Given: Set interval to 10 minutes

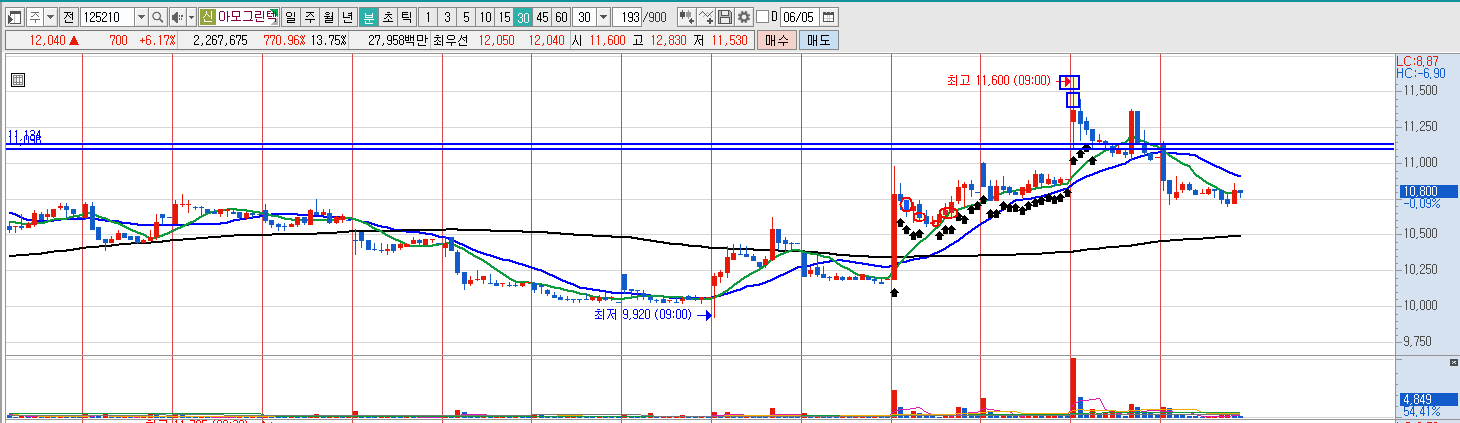Looking at the screenshot, I should [x=485, y=17].
